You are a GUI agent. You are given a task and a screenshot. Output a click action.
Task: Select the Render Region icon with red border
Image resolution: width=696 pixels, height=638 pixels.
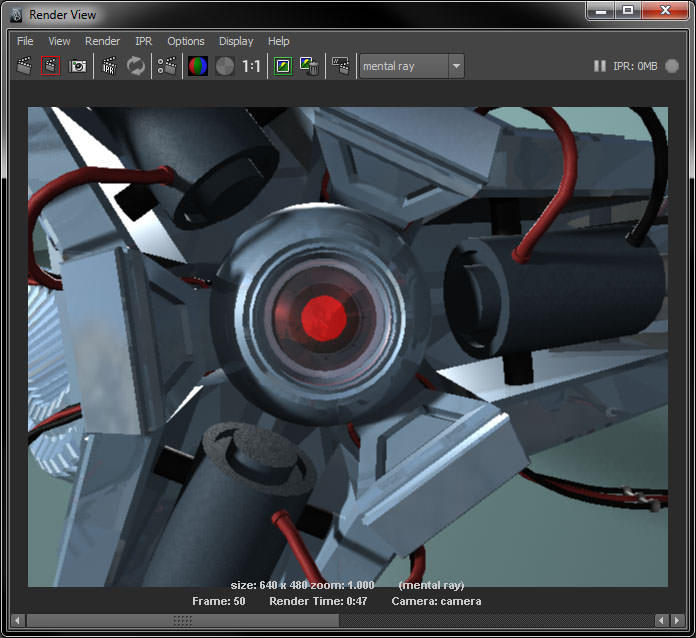pyautogui.click(x=51, y=66)
